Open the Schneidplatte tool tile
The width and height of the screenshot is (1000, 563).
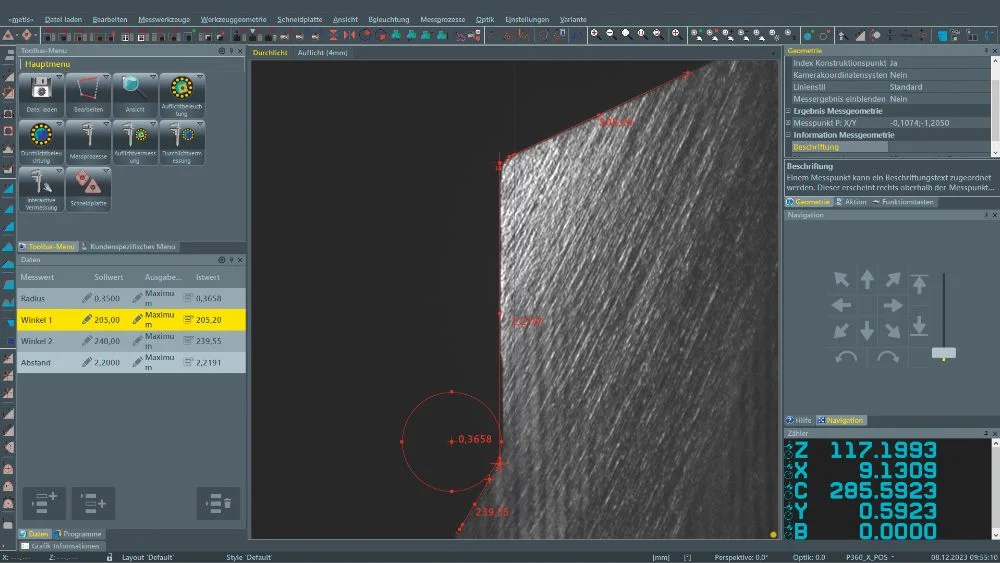(88, 183)
